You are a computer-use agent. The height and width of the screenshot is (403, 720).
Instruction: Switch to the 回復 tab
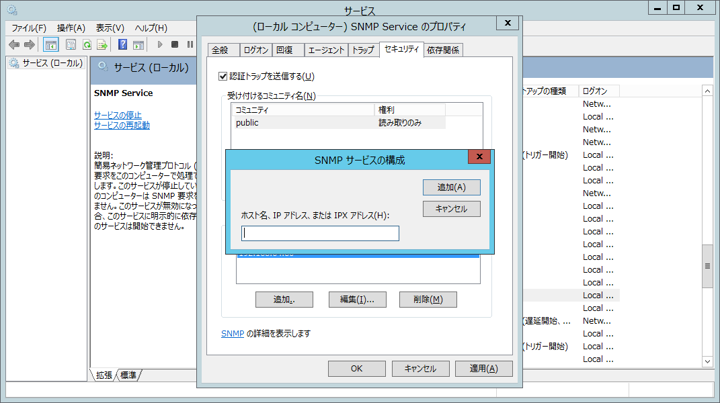(288, 50)
